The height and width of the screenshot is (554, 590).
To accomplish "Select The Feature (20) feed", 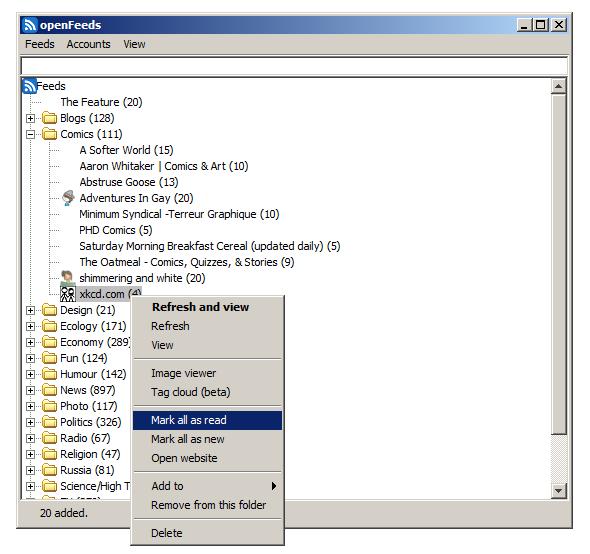I will pos(101,102).
